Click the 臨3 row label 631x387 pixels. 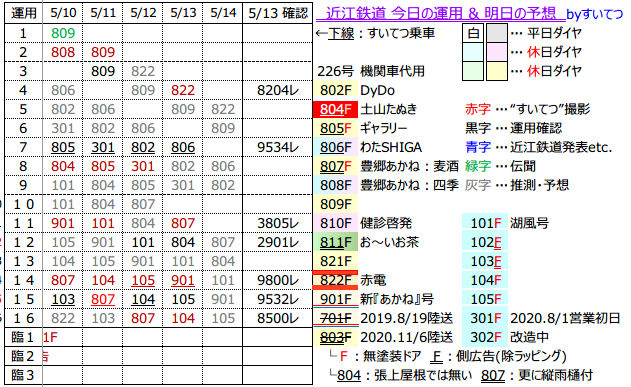(x=23, y=375)
